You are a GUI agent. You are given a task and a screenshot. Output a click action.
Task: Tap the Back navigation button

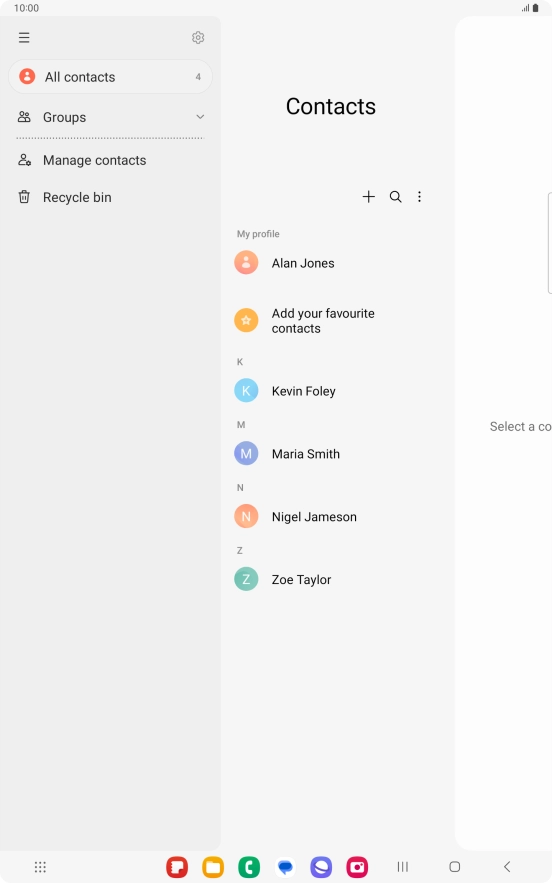tap(507, 867)
